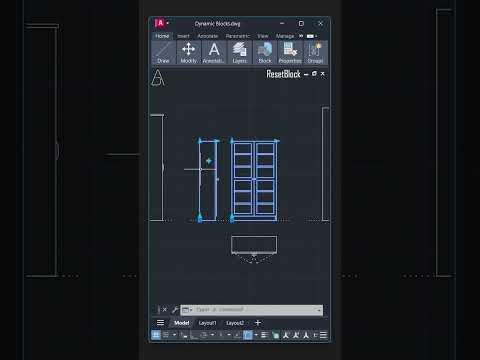Viewport: 480px width, 360px height.
Task: Close the command line with the X
Action: pos(165,310)
